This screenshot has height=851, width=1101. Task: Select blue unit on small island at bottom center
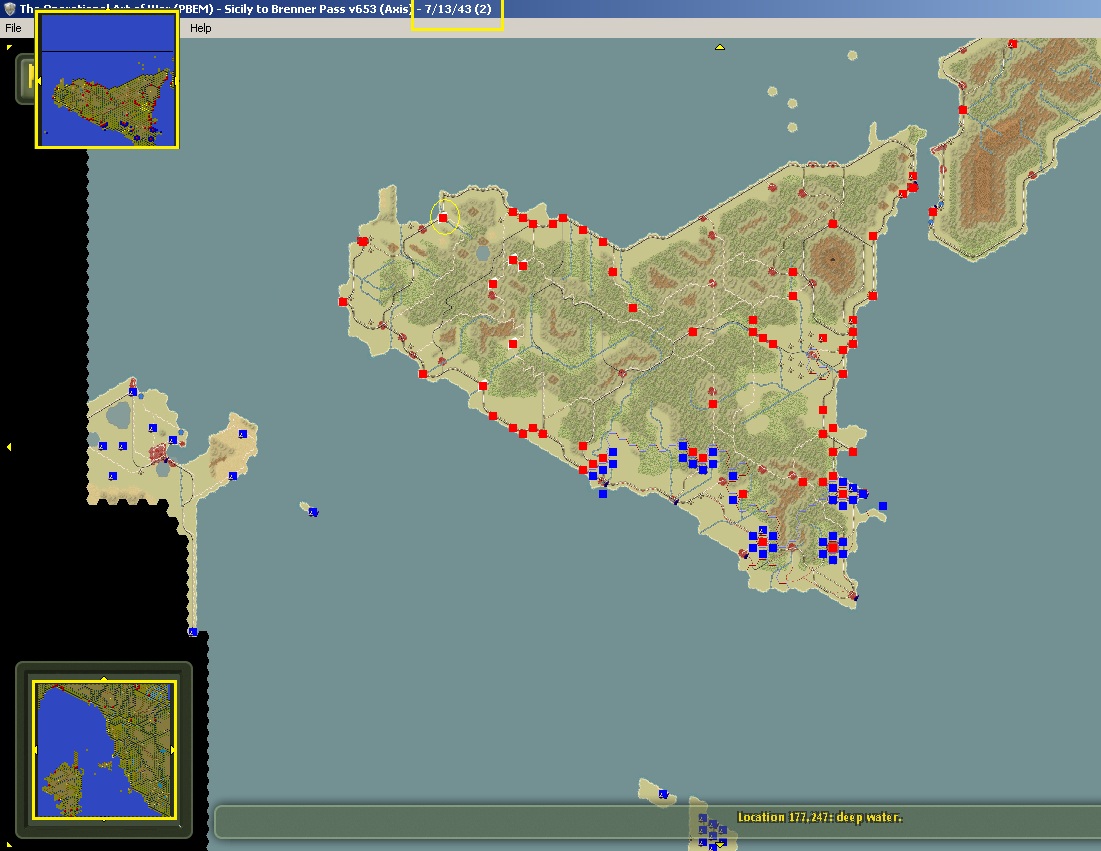[663, 794]
